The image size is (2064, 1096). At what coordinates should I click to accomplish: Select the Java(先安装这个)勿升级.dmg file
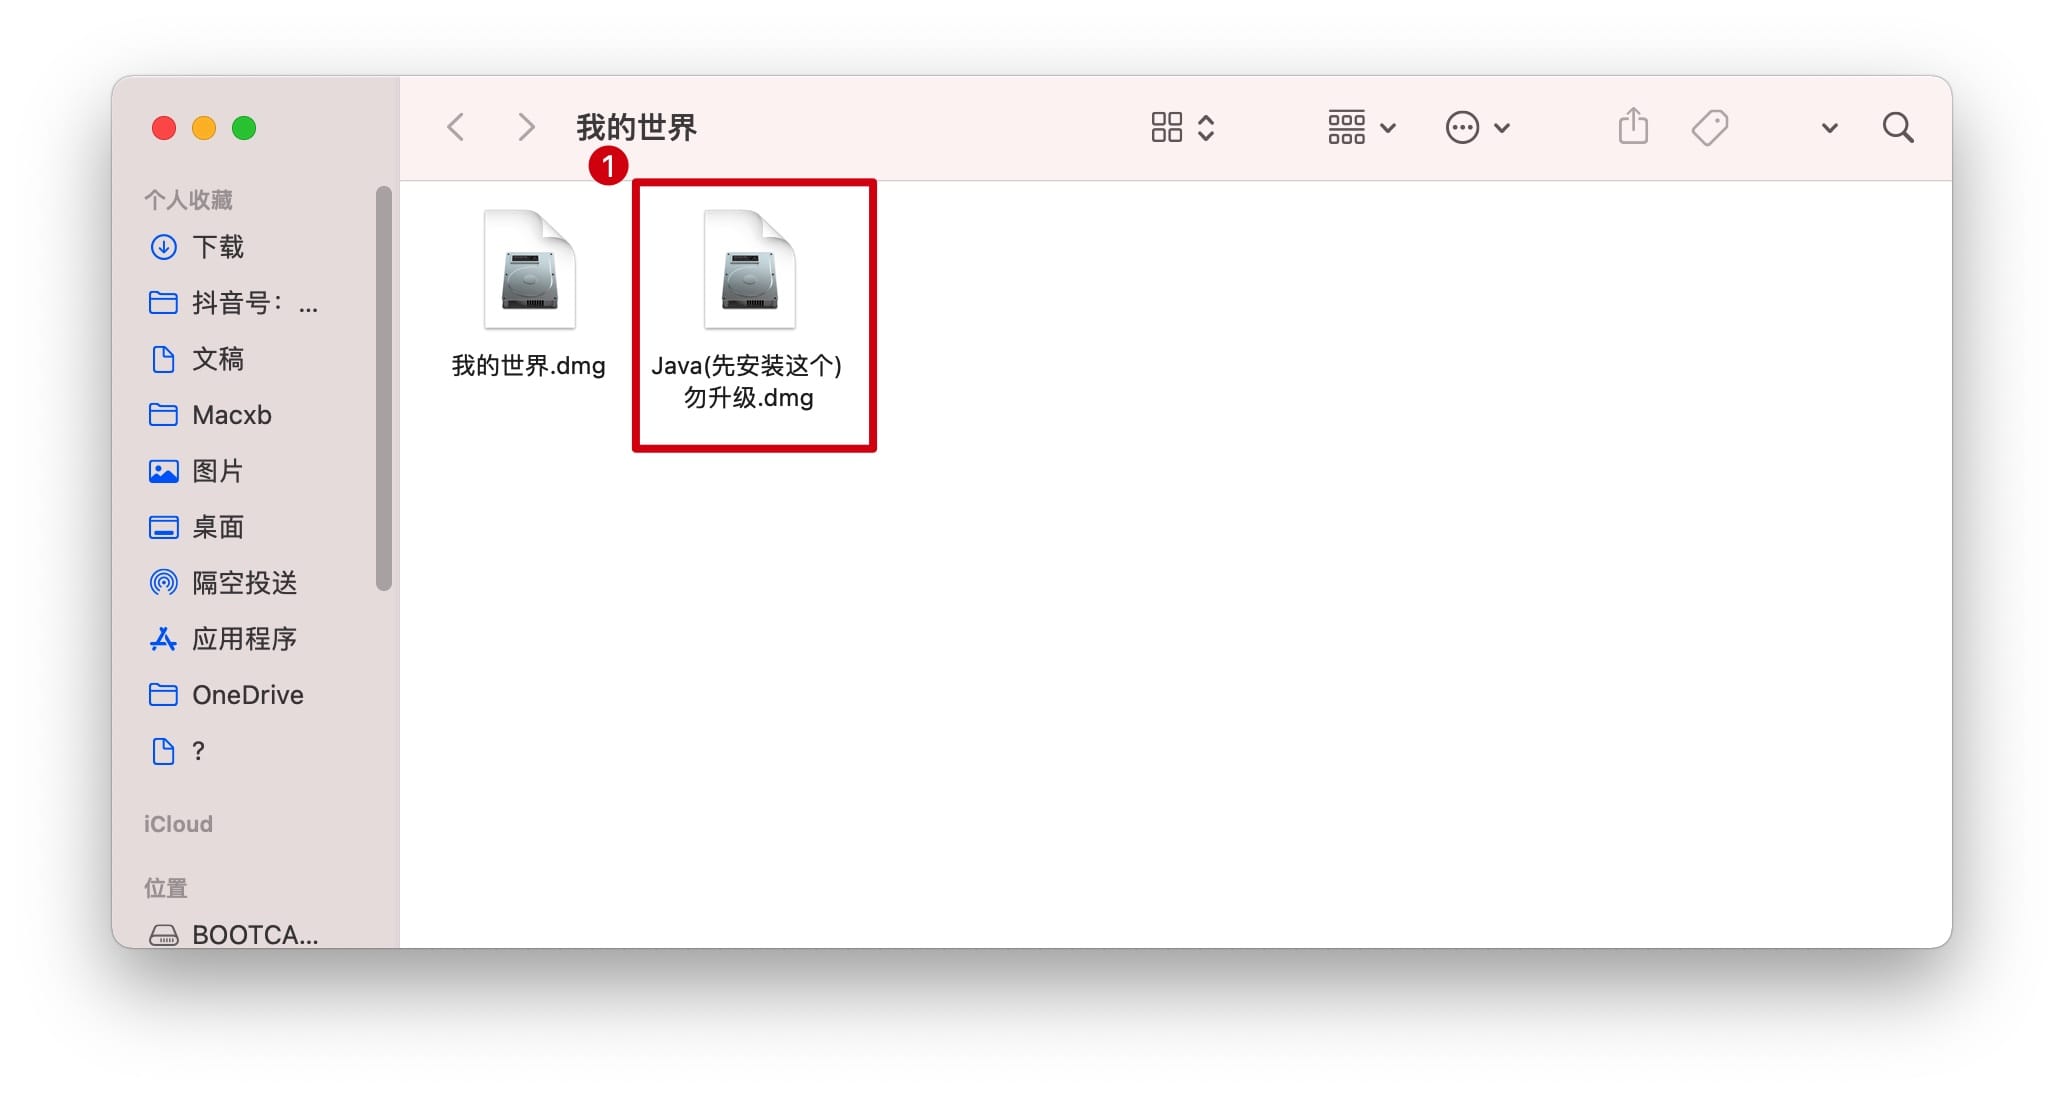(x=748, y=310)
